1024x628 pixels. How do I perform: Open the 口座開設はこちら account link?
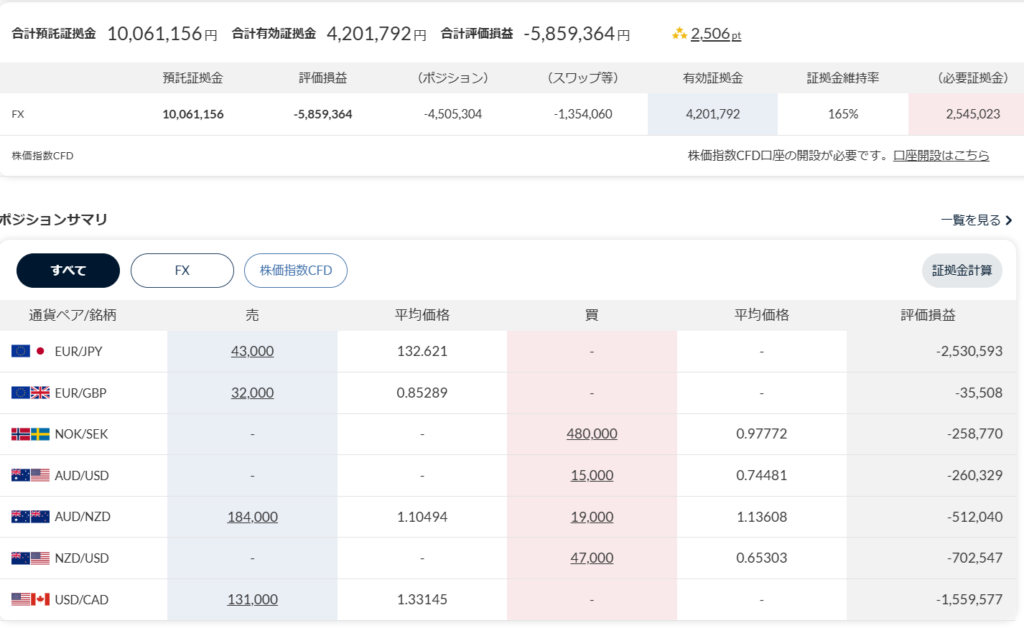point(941,155)
